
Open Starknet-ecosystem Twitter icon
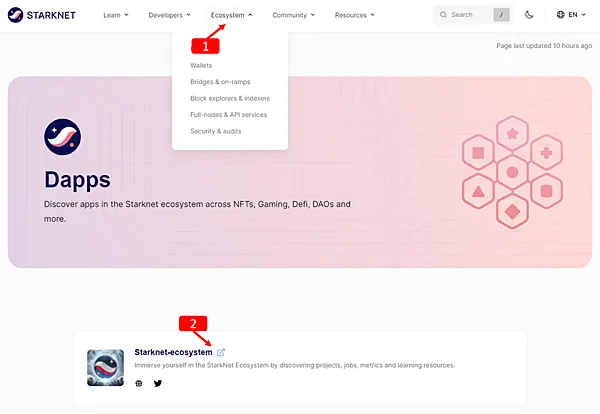pyautogui.click(x=158, y=383)
